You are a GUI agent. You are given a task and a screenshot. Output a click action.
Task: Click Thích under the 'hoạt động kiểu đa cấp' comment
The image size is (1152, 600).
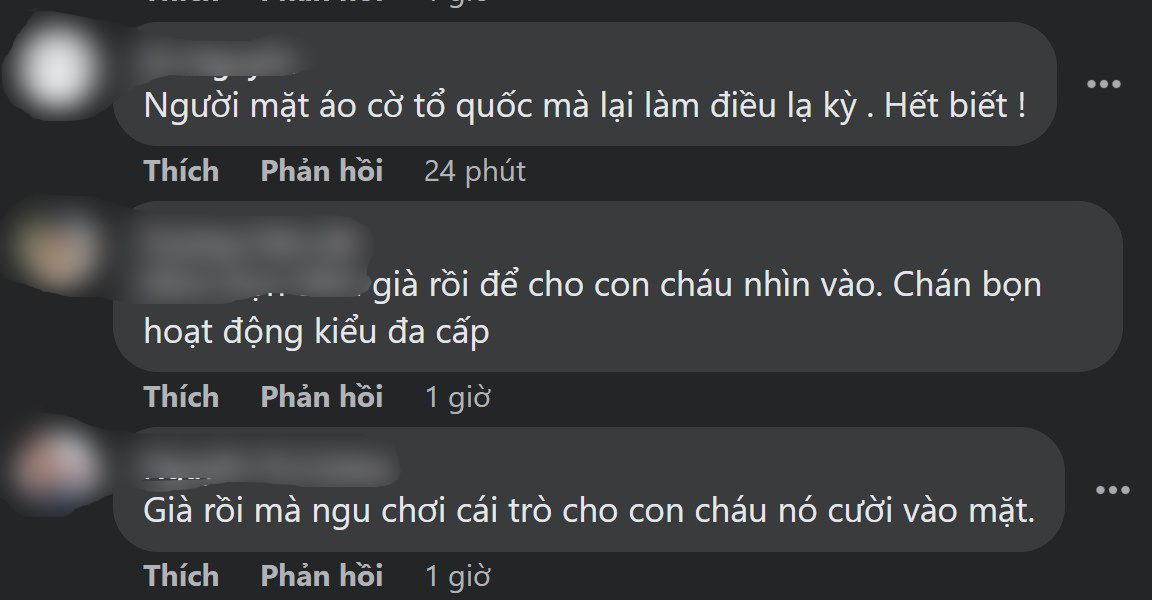181,397
